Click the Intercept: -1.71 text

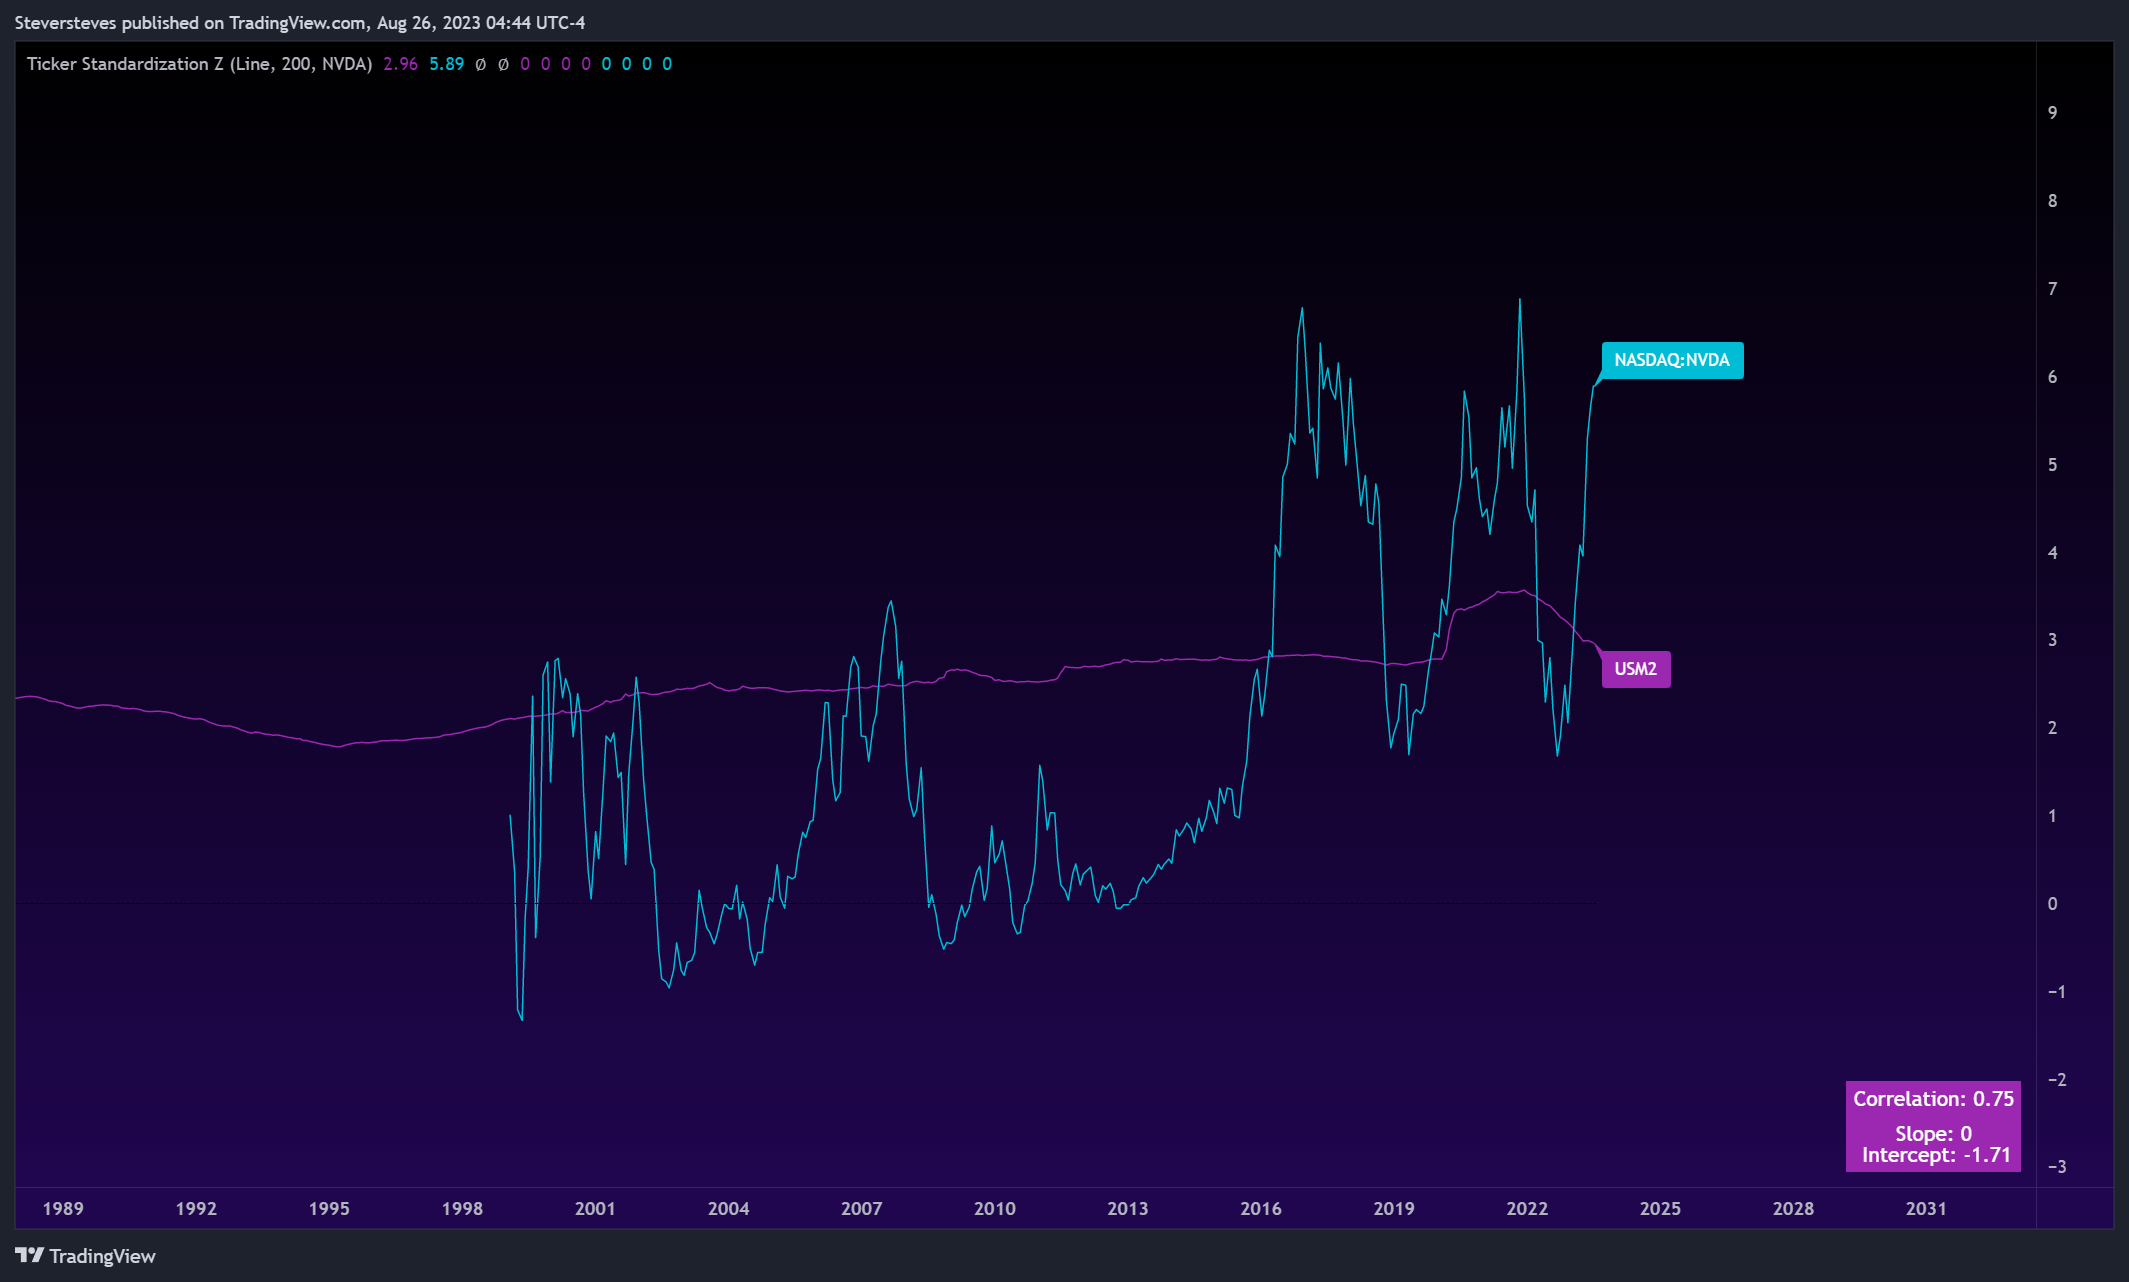tap(1936, 1155)
